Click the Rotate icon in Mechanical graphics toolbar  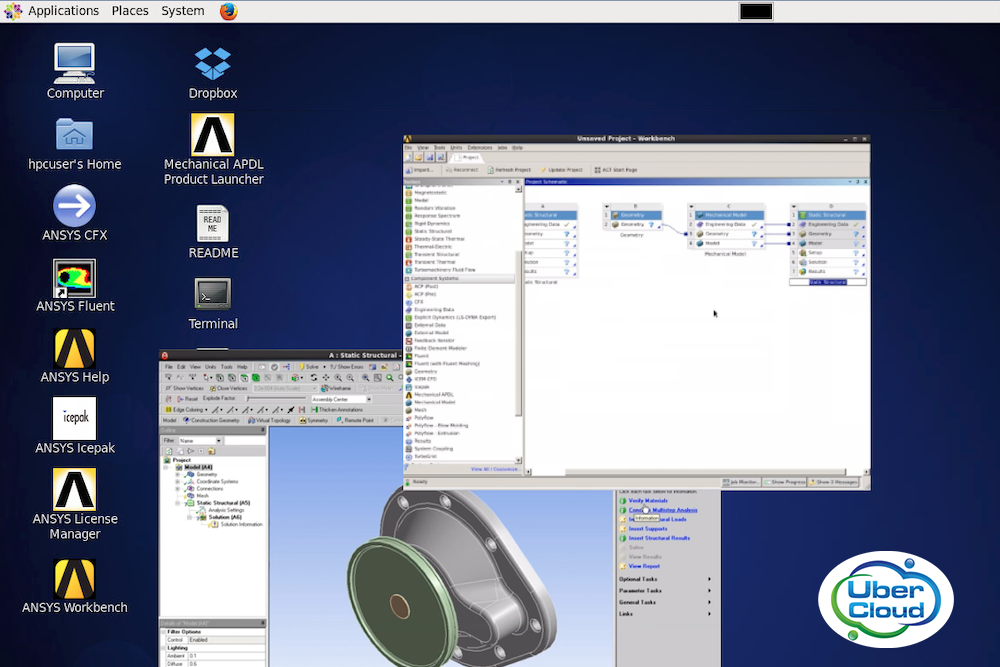[x=314, y=377]
